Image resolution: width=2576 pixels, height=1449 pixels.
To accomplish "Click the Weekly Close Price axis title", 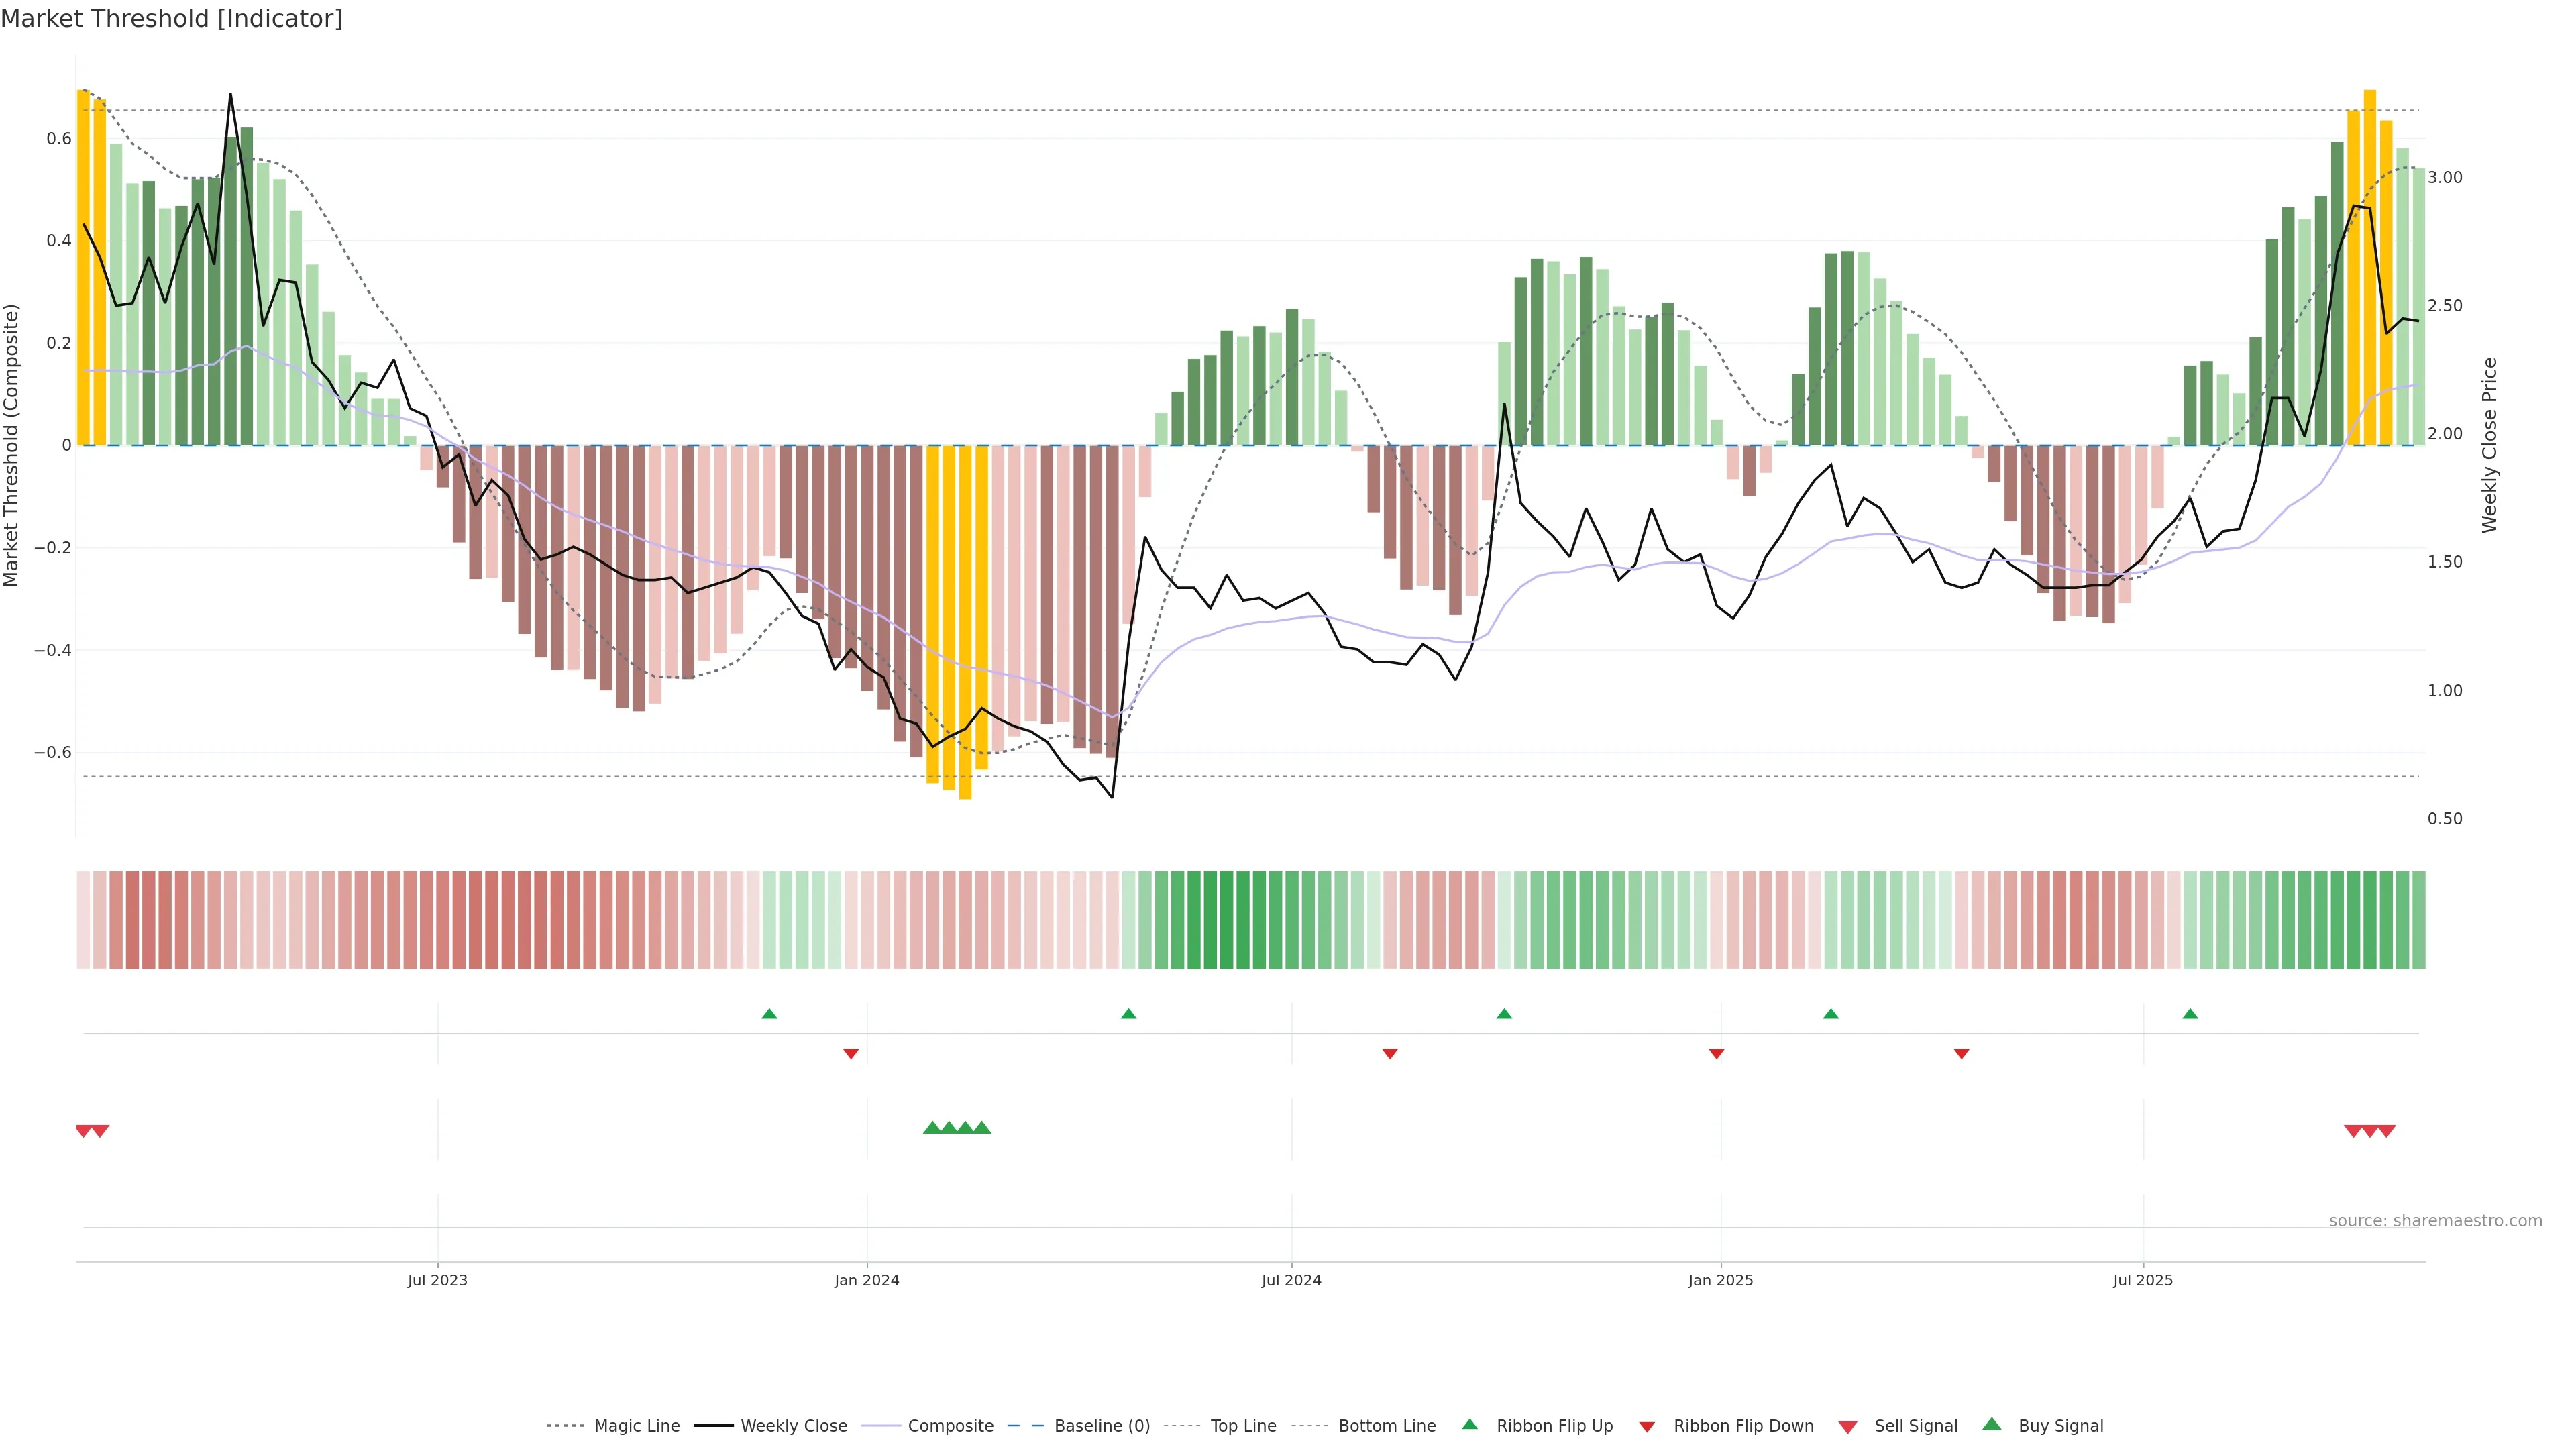I will (2490, 445).
